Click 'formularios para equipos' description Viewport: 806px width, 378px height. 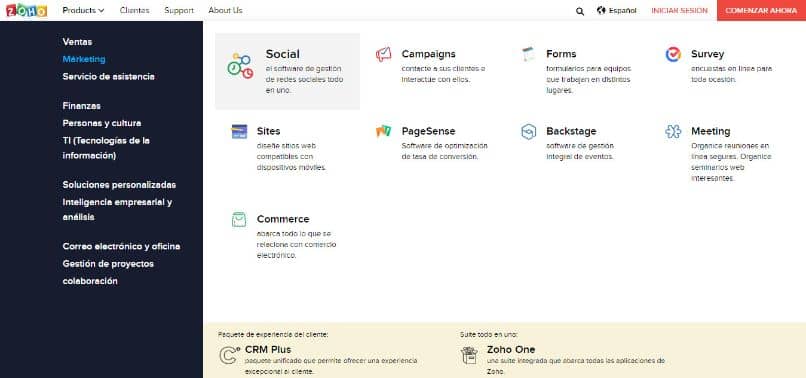pos(588,80)
